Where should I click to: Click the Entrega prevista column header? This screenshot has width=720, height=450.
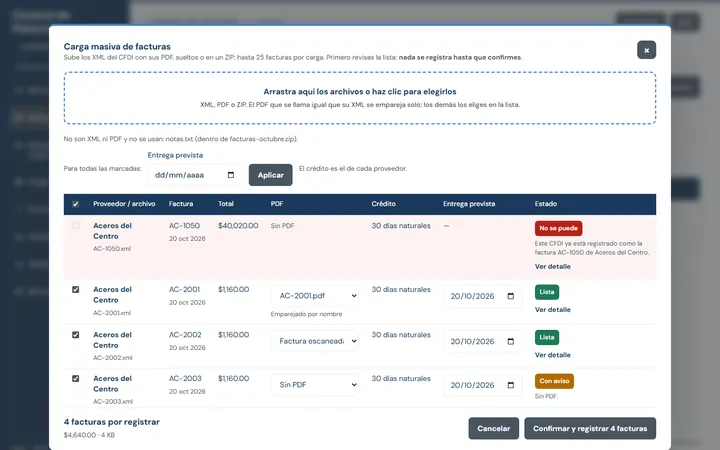(469, 204)
